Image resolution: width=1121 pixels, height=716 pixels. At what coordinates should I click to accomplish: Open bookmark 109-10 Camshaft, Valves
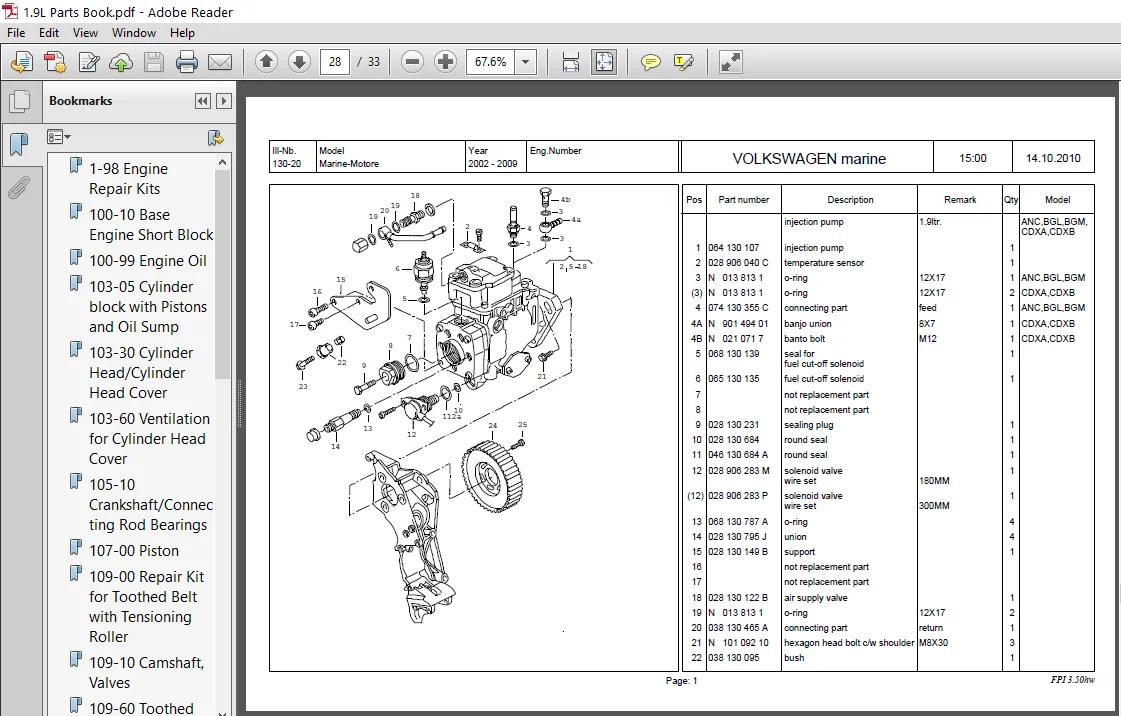146,672
